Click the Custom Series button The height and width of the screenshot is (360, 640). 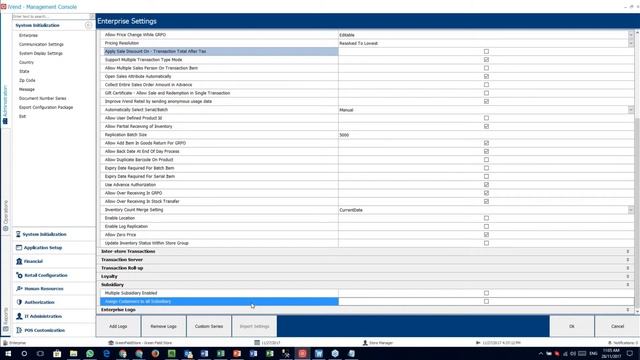tap(209, 326)
